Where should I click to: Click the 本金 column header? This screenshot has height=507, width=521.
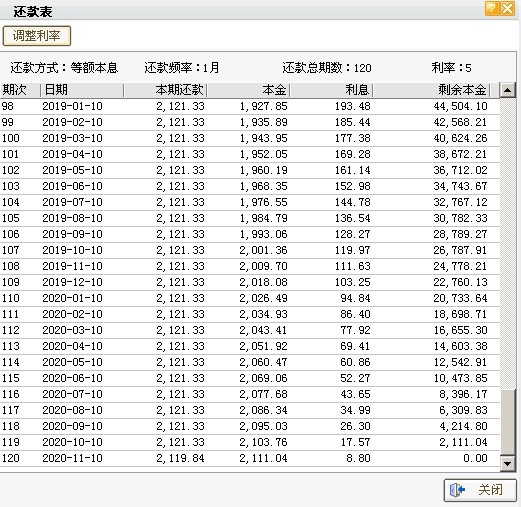(248, 90)
